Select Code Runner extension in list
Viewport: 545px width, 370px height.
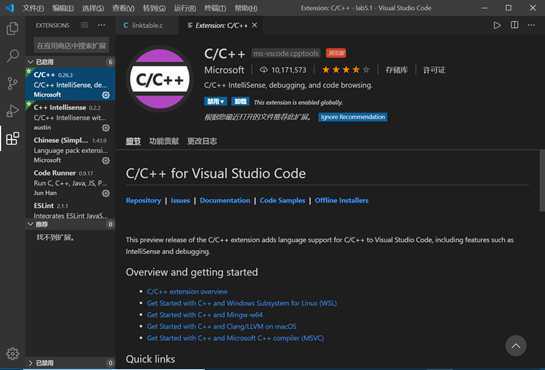[70, 182]
